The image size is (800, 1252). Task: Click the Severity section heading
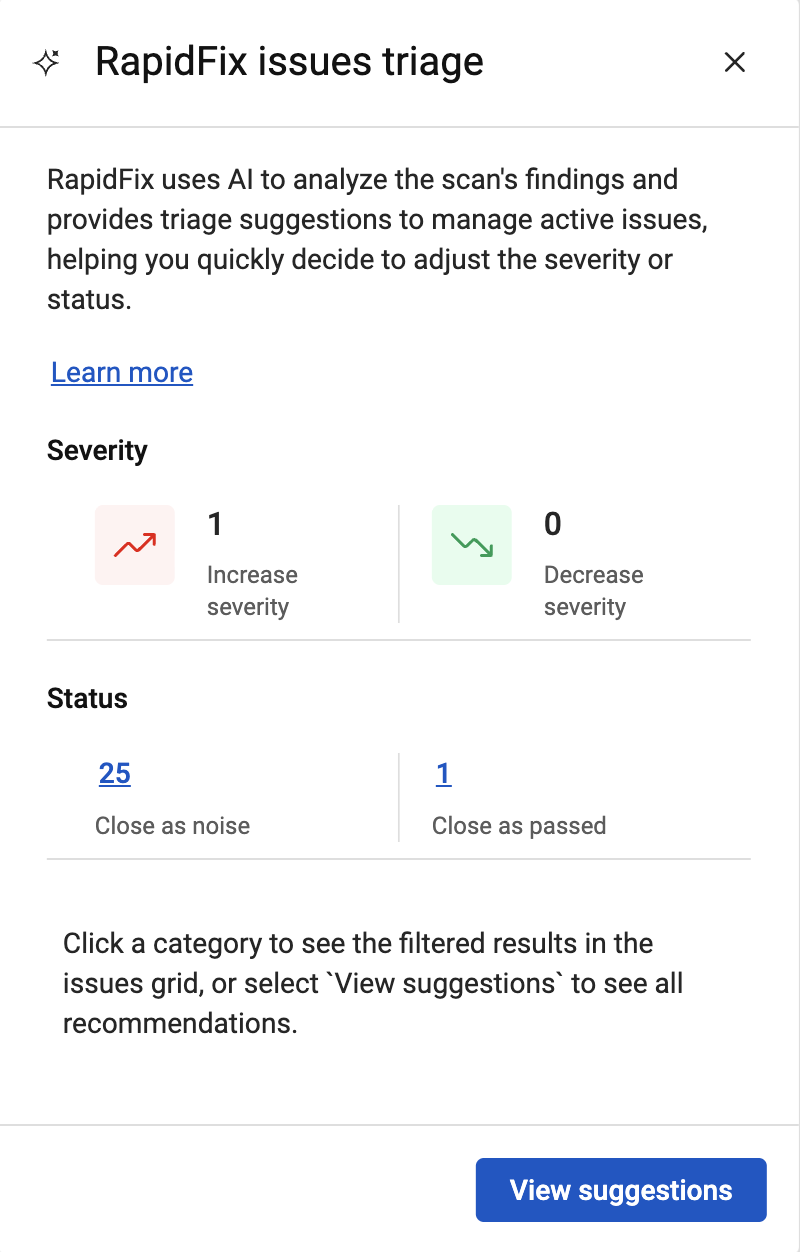point(97,451)
